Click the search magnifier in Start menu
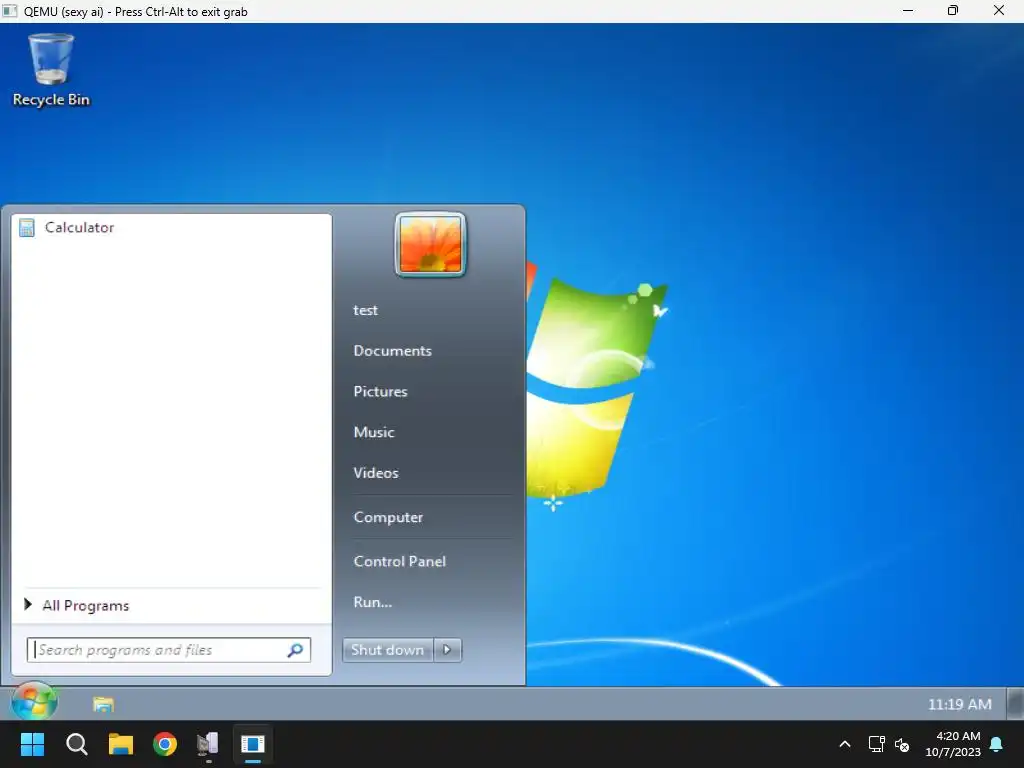The image size is (1024, 768). 295,650
